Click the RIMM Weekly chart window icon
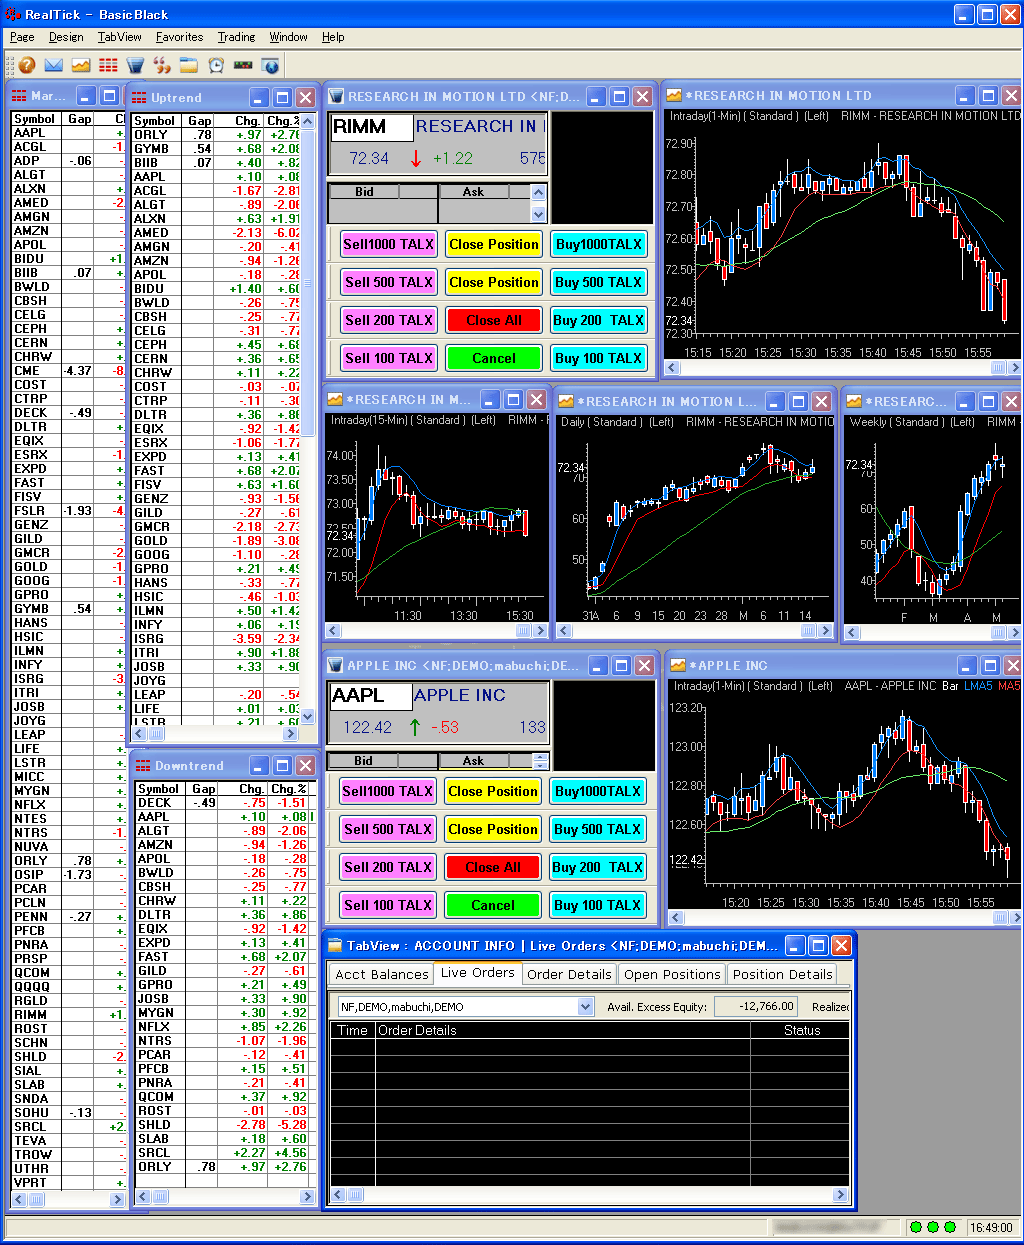This screenshot has width=1024, height=1245. 854,401
